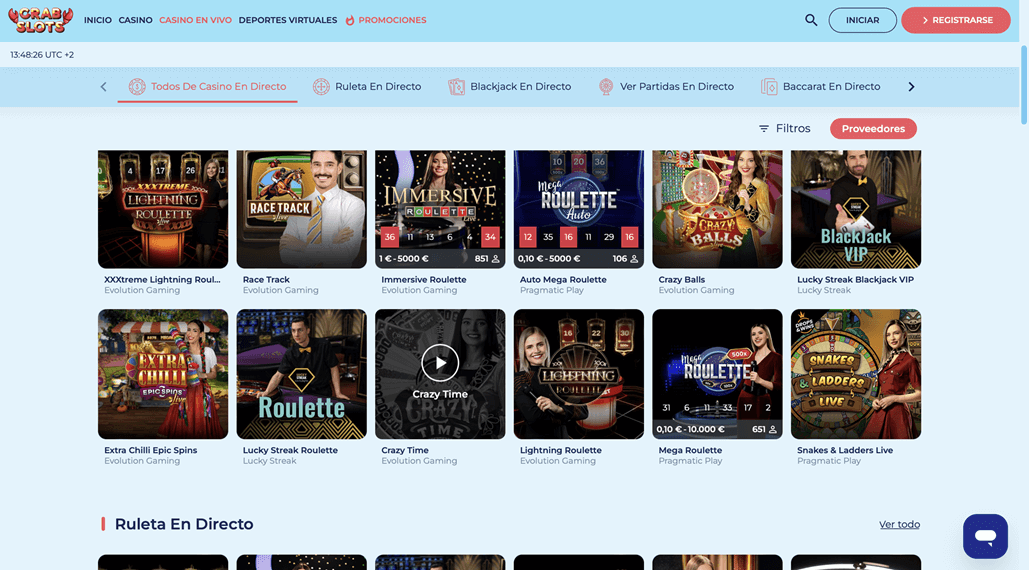Viewport: 1029px width, 570px height.
Task: Click the filter lines icon next to Filtros
Action: click(764, 129)
